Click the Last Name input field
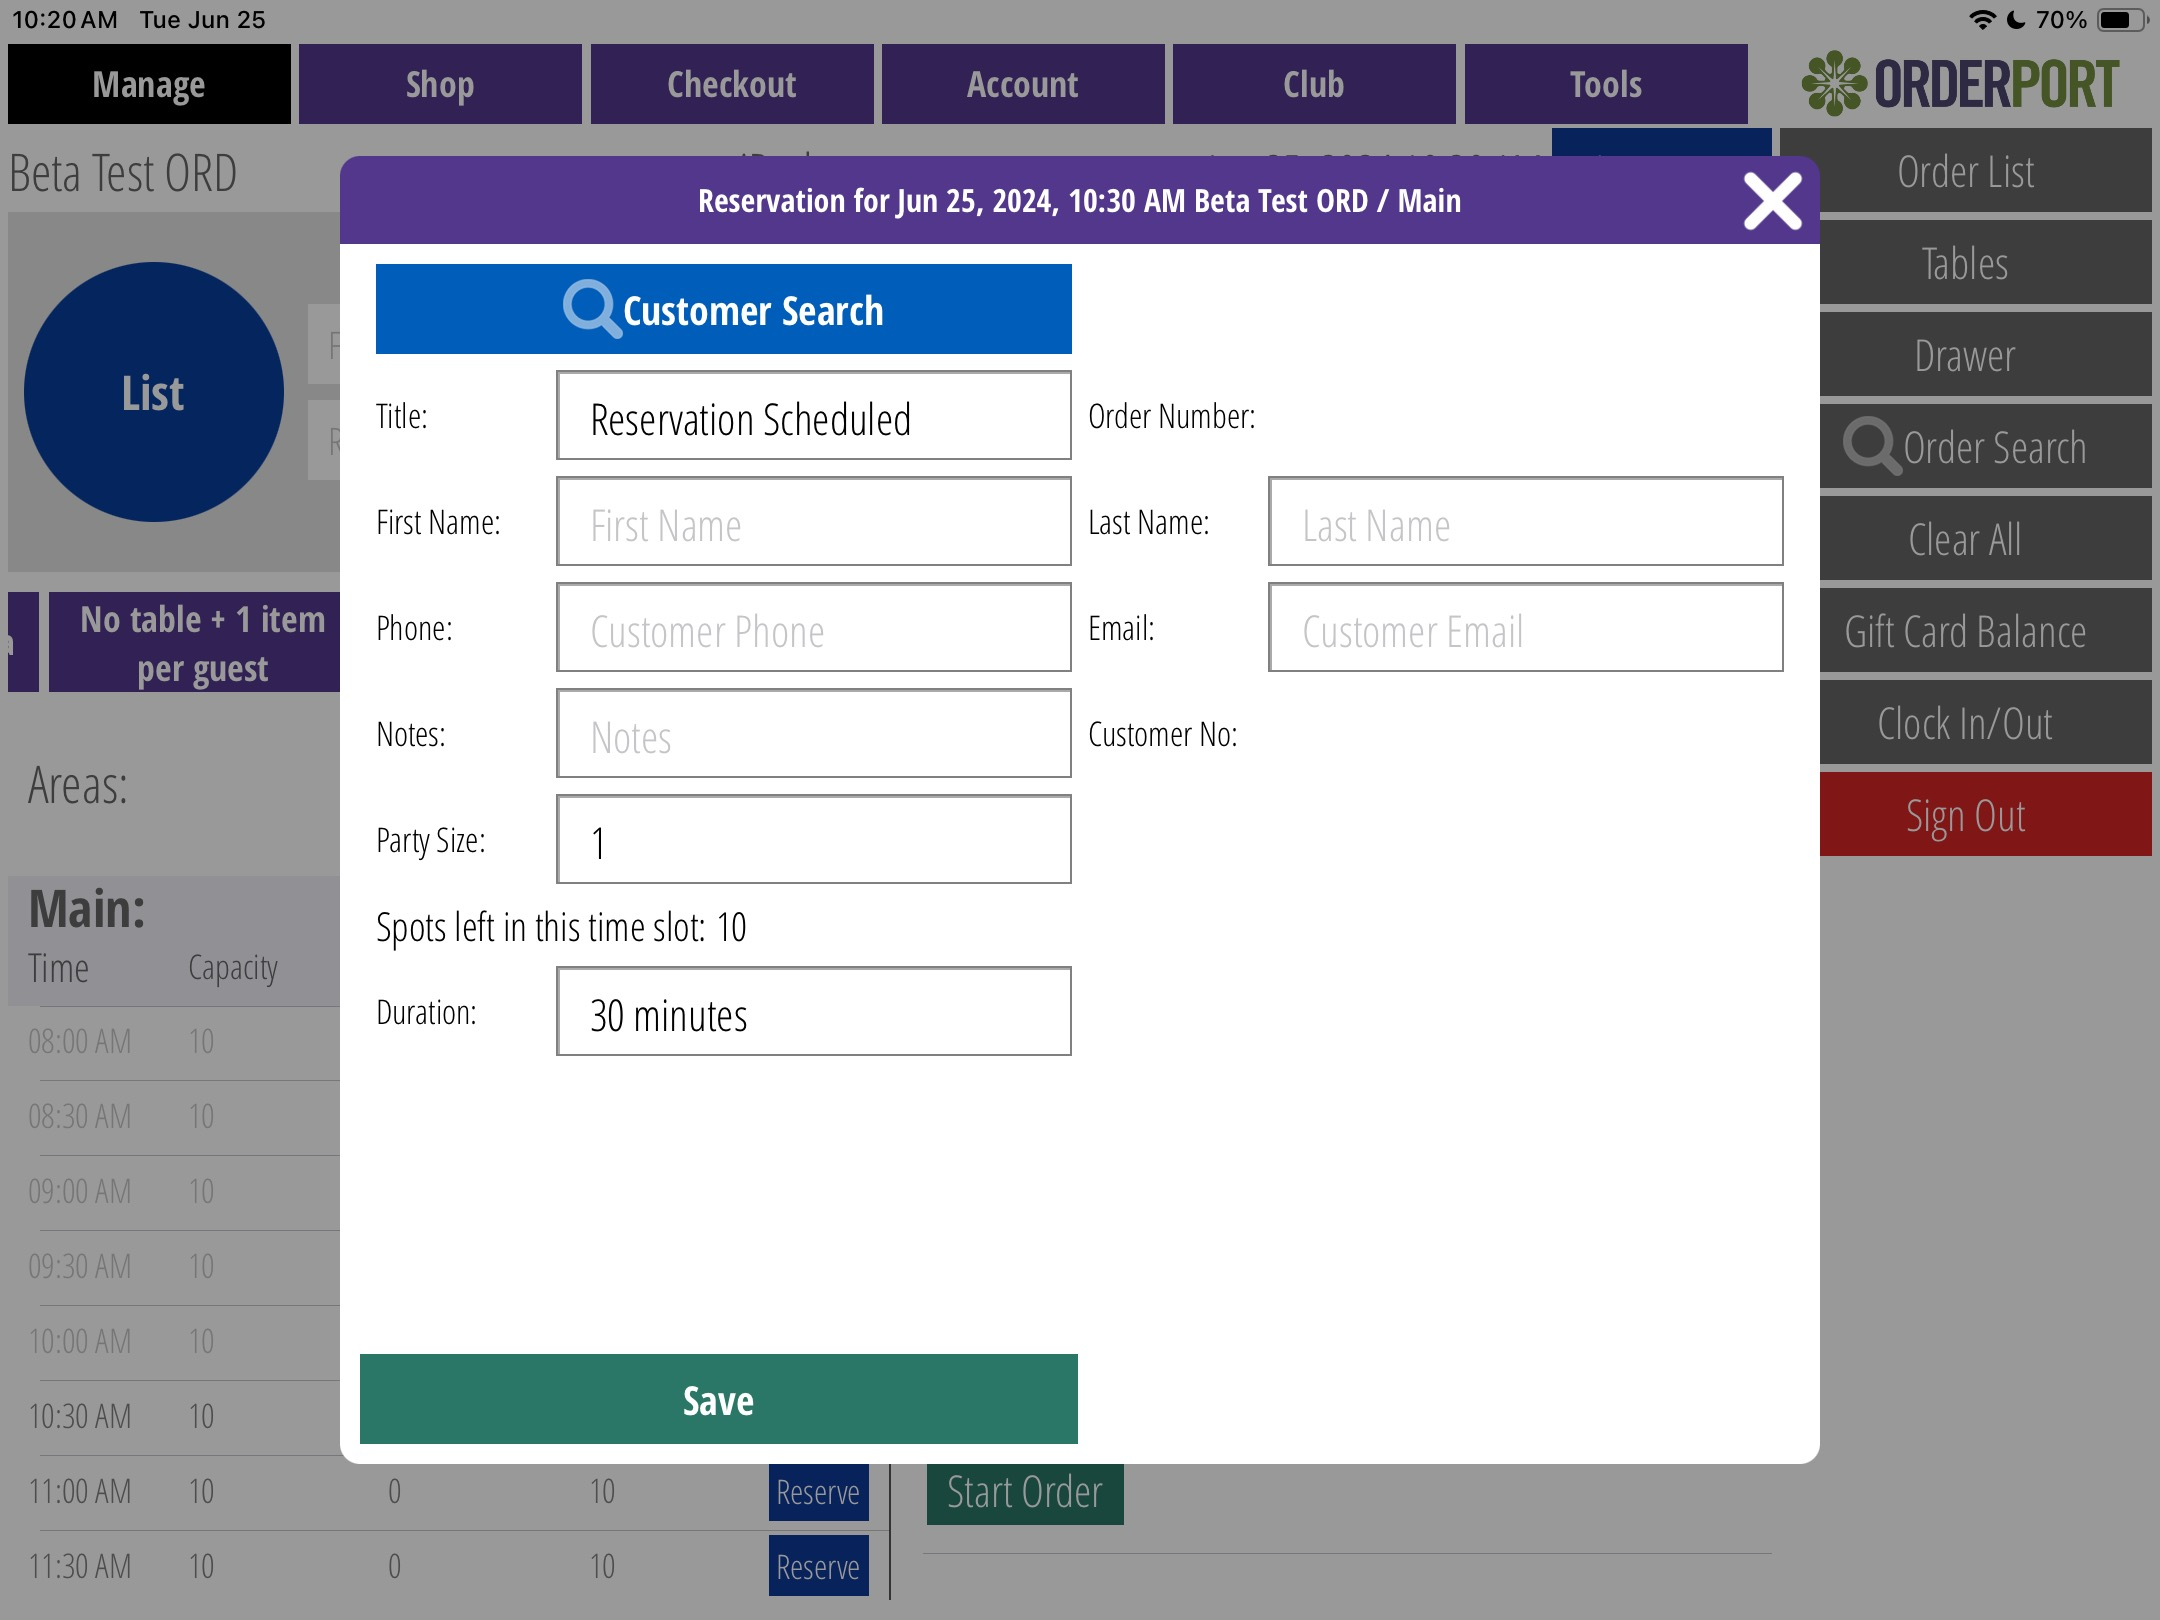The width and height of the screenshot is (2160, 1620). [x=1525, y=523]
